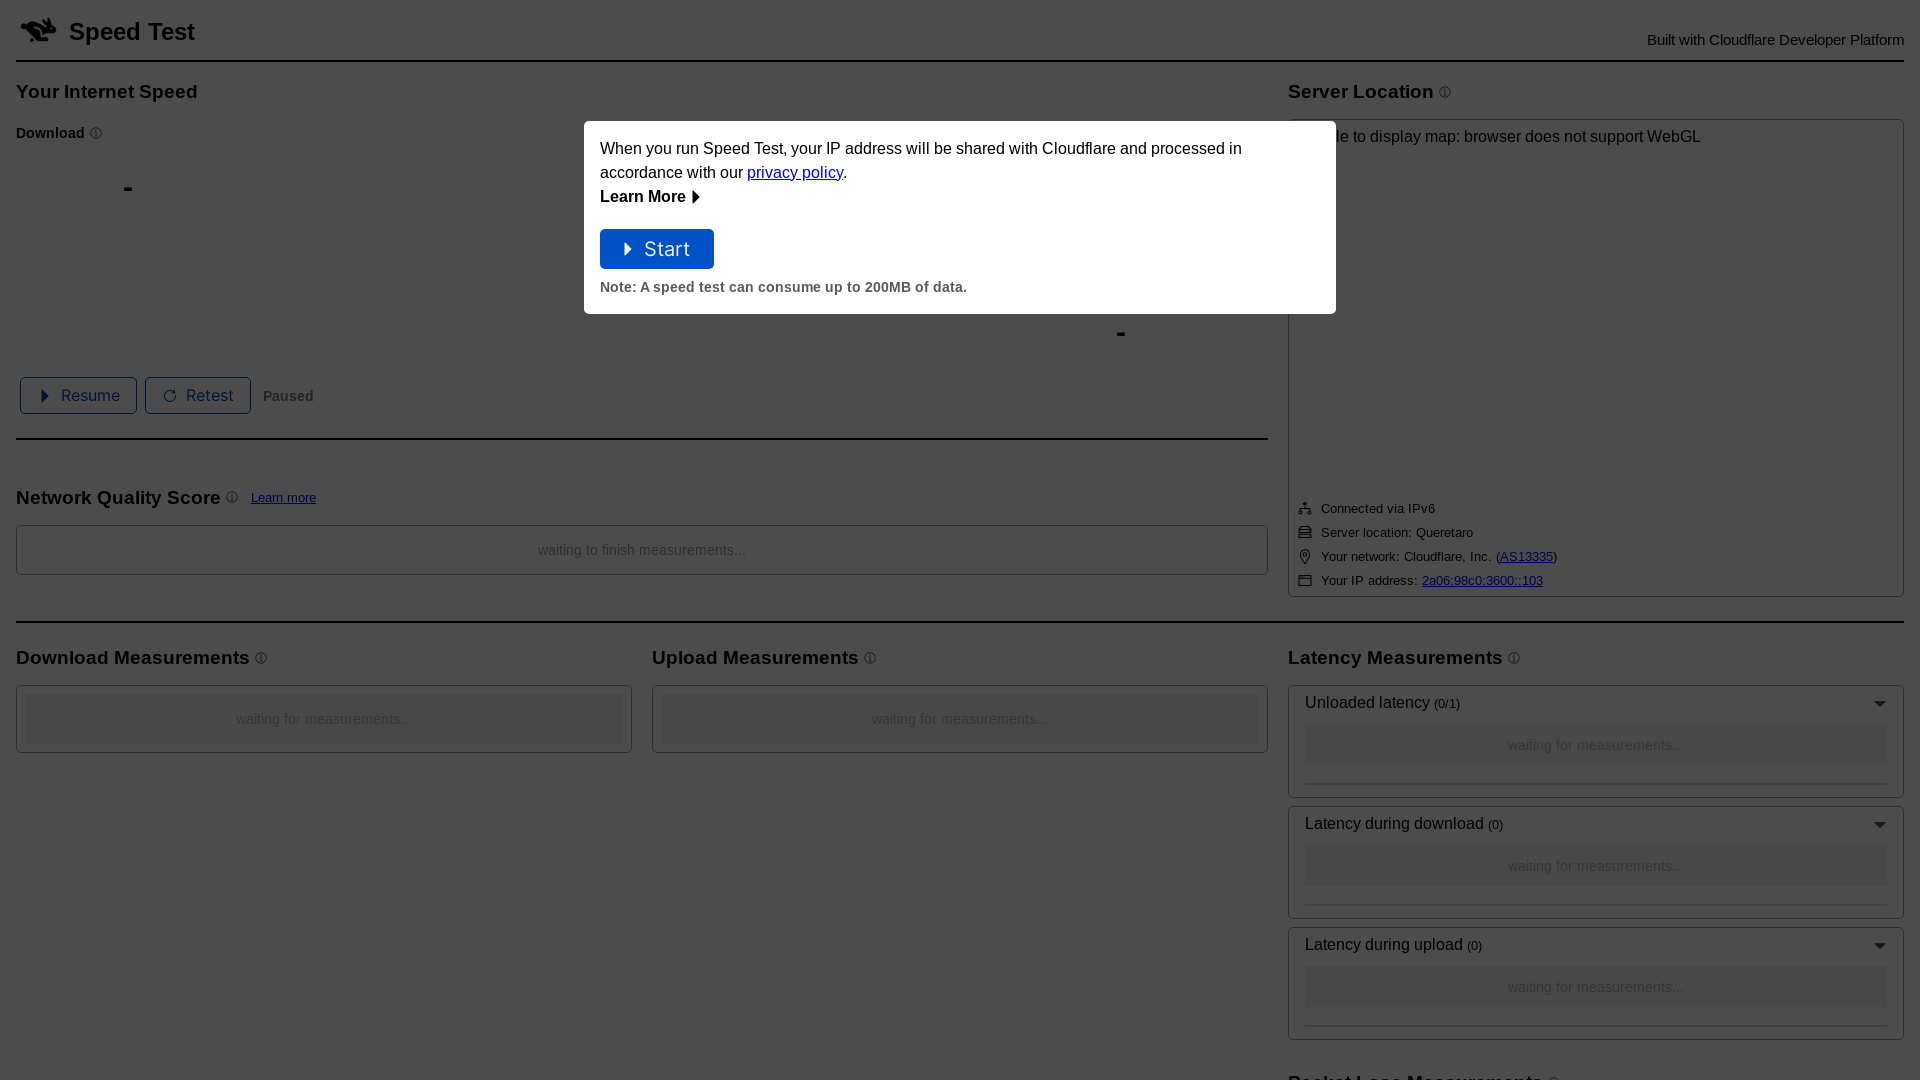
Task: Collapse the Latency during download arrow
Action: pyautogui.click(x=1880, y=825)
